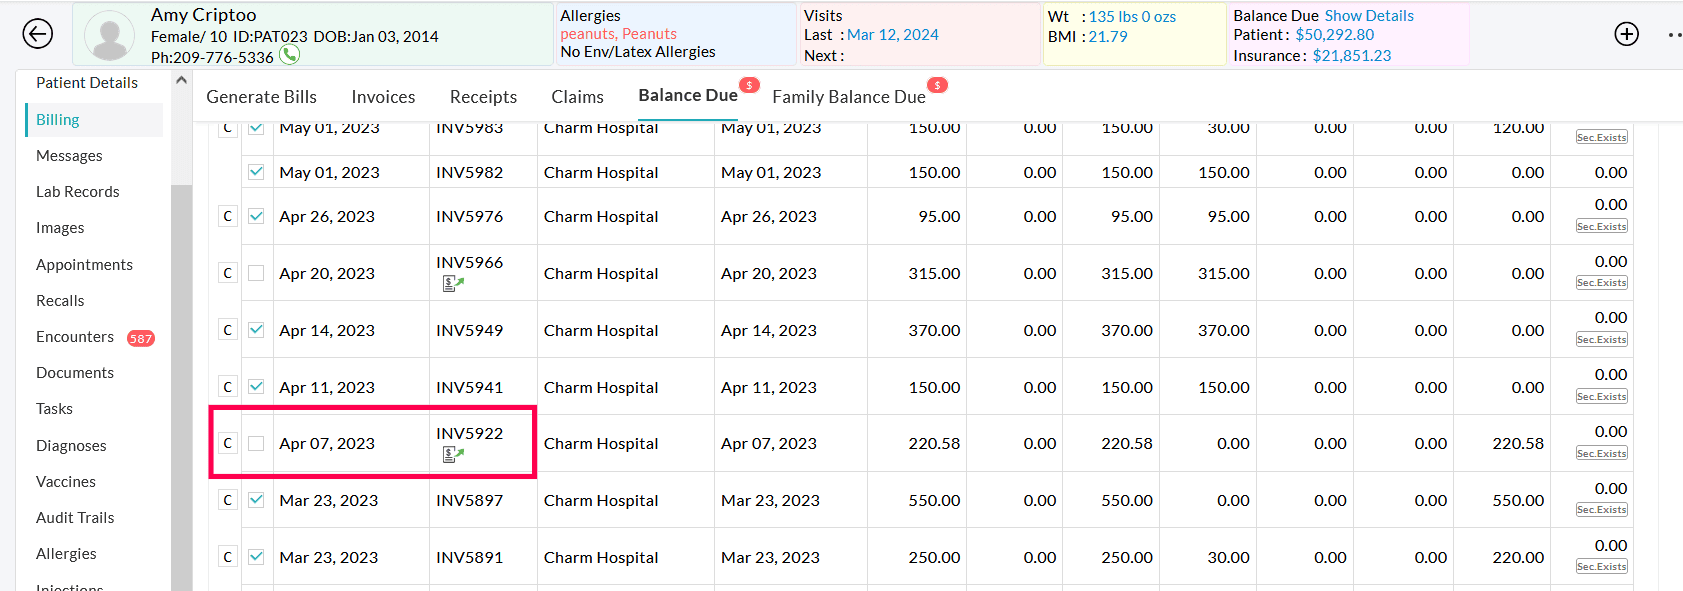Click Sec.Exists on the INV5922 row
The height and width of the screenshot is (591, 1683).
pos(1601,453)
